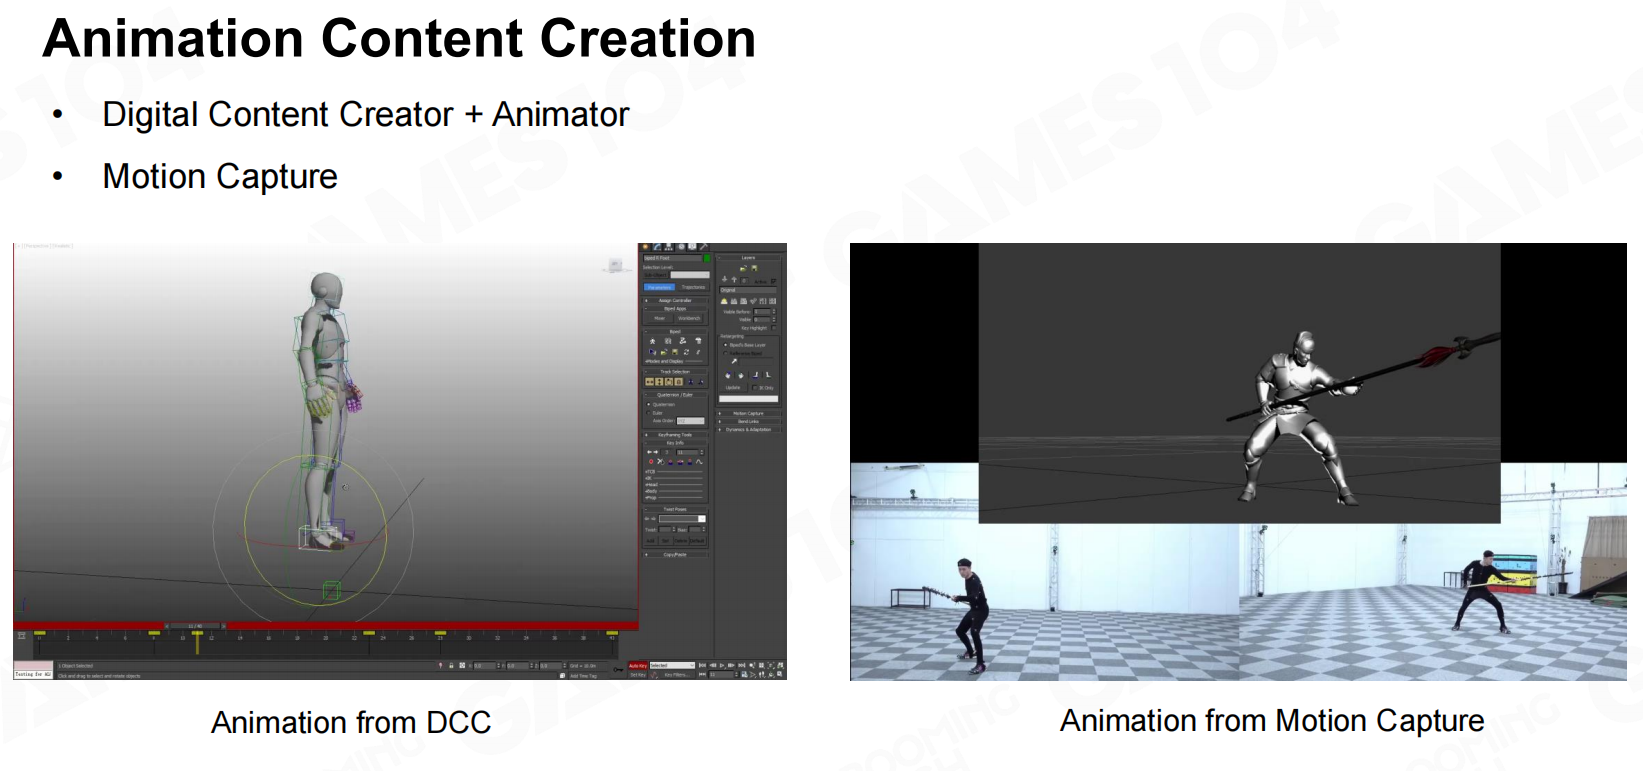This screenshot has width=1643, height=771.
Task: Select the Parameters tab
Action: (660, 287)
